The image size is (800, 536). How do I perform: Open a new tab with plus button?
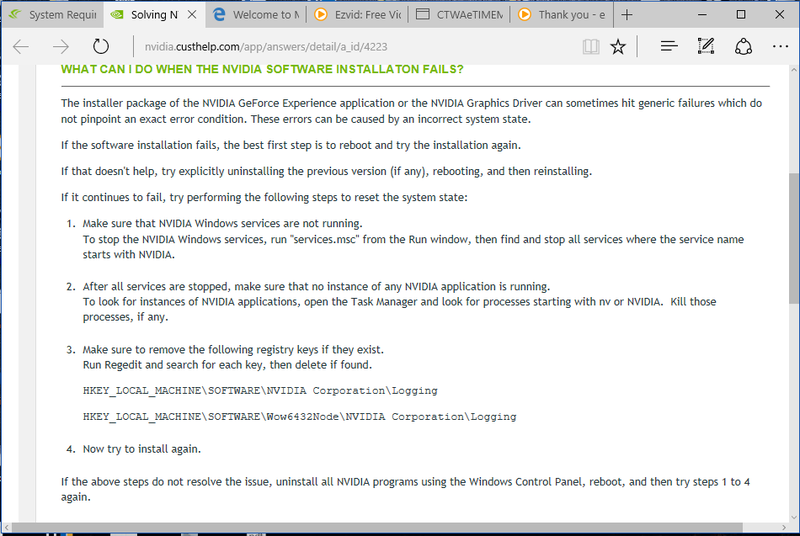(x=627, y=15)
